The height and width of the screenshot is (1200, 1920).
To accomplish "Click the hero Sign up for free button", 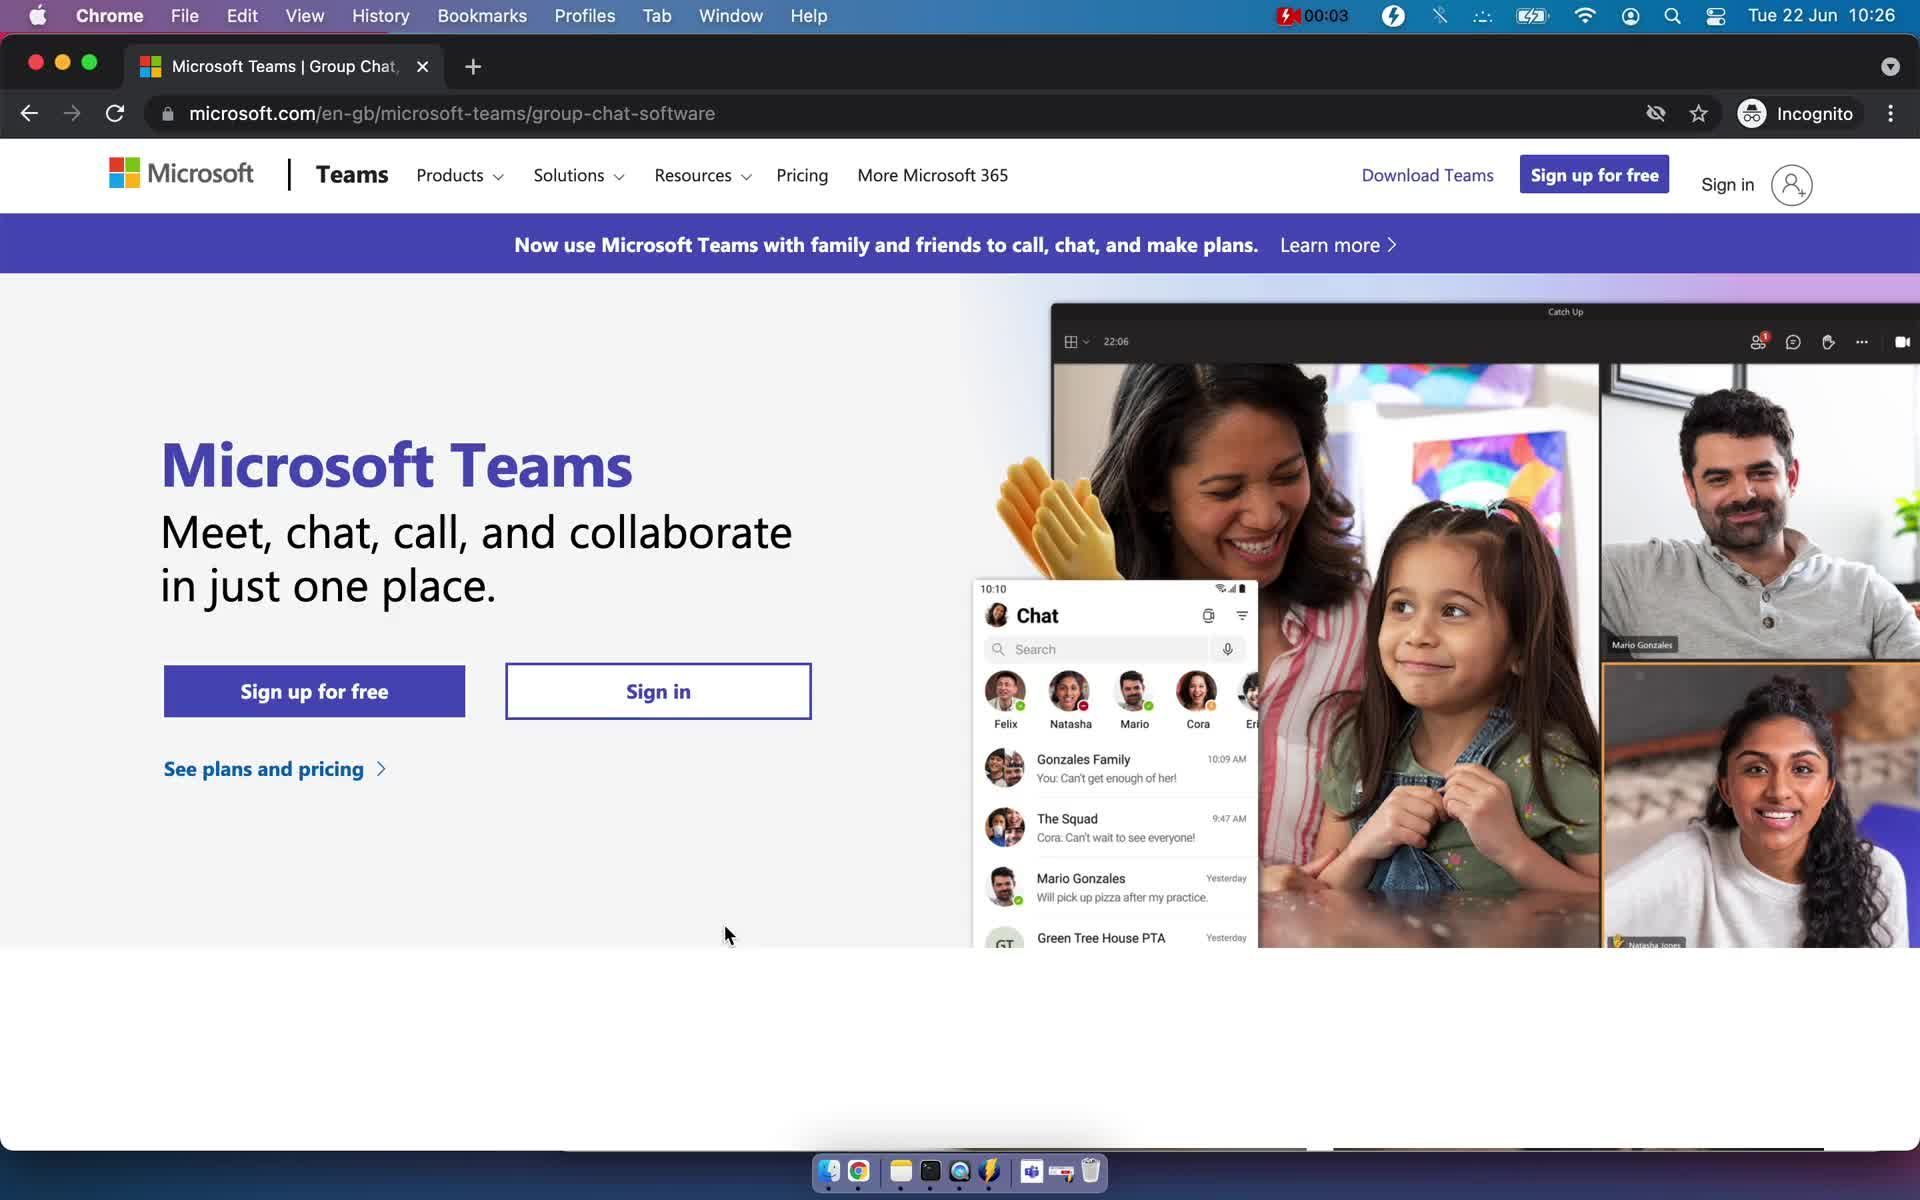I will click(x=314, y=691).
